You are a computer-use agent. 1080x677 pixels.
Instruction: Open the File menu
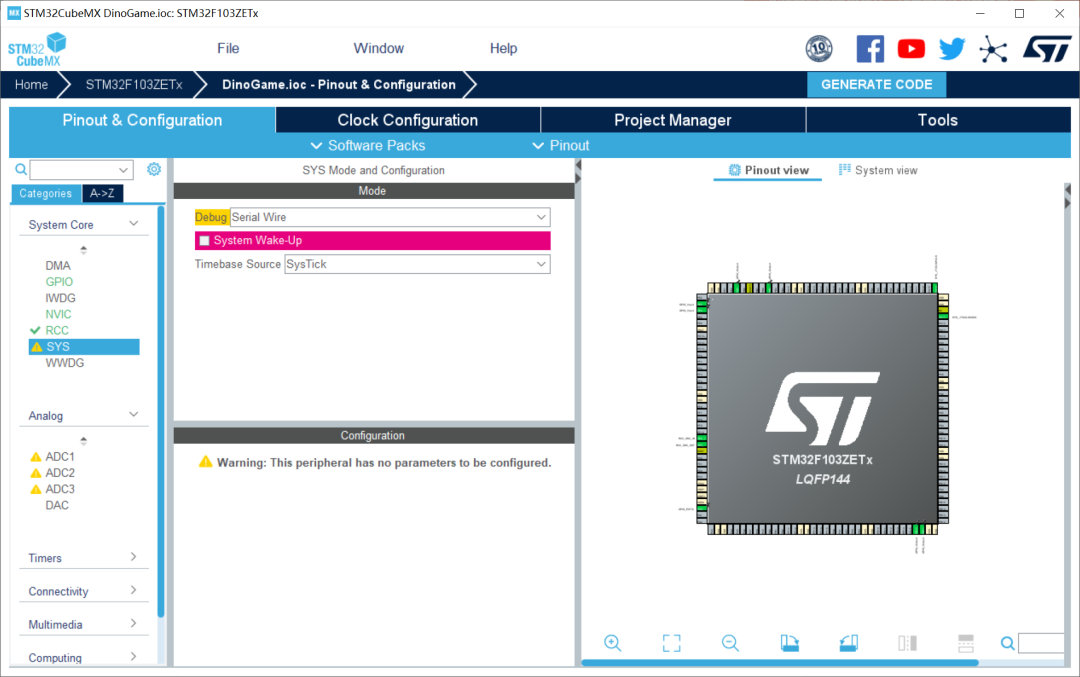(228, 48)
